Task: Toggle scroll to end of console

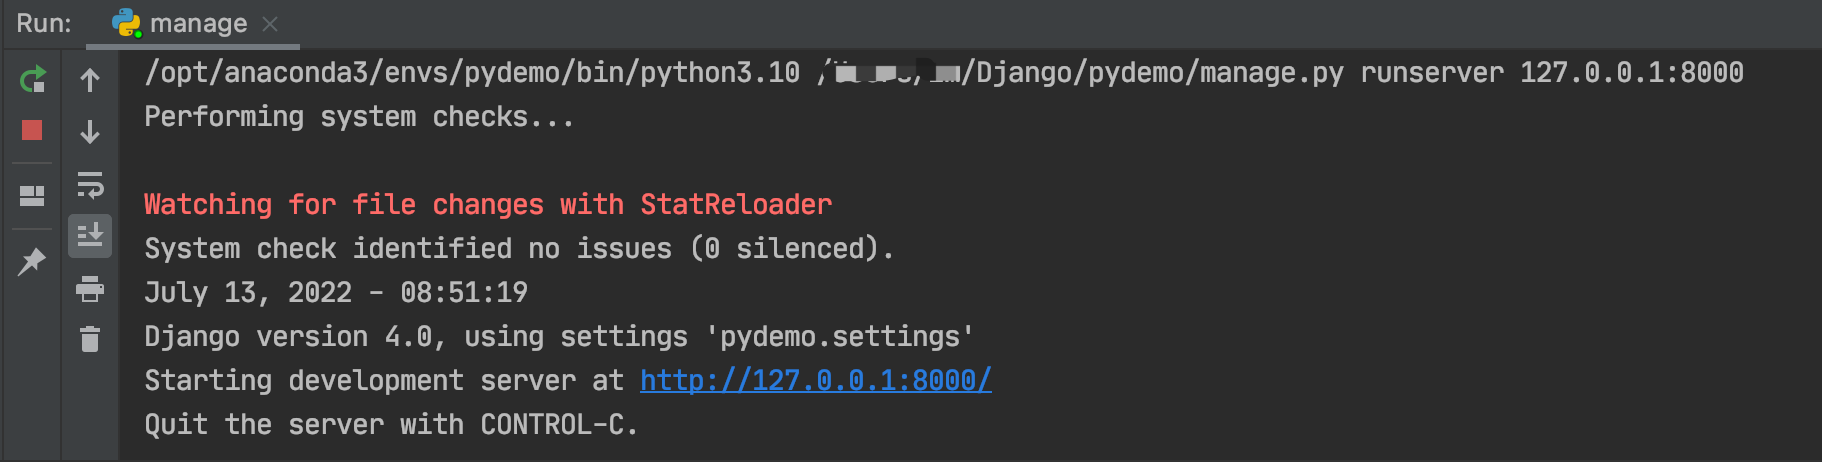Action: 90,236
